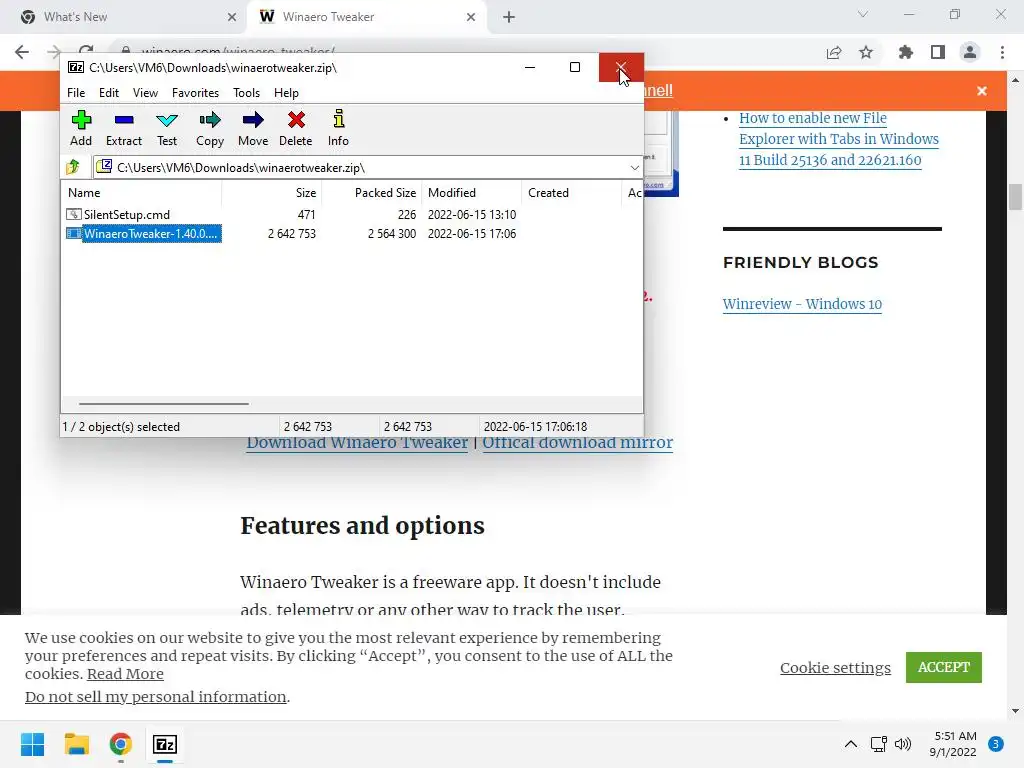
Task: Open the File menu in 7-Zip
Action: (x=76, y=93)
